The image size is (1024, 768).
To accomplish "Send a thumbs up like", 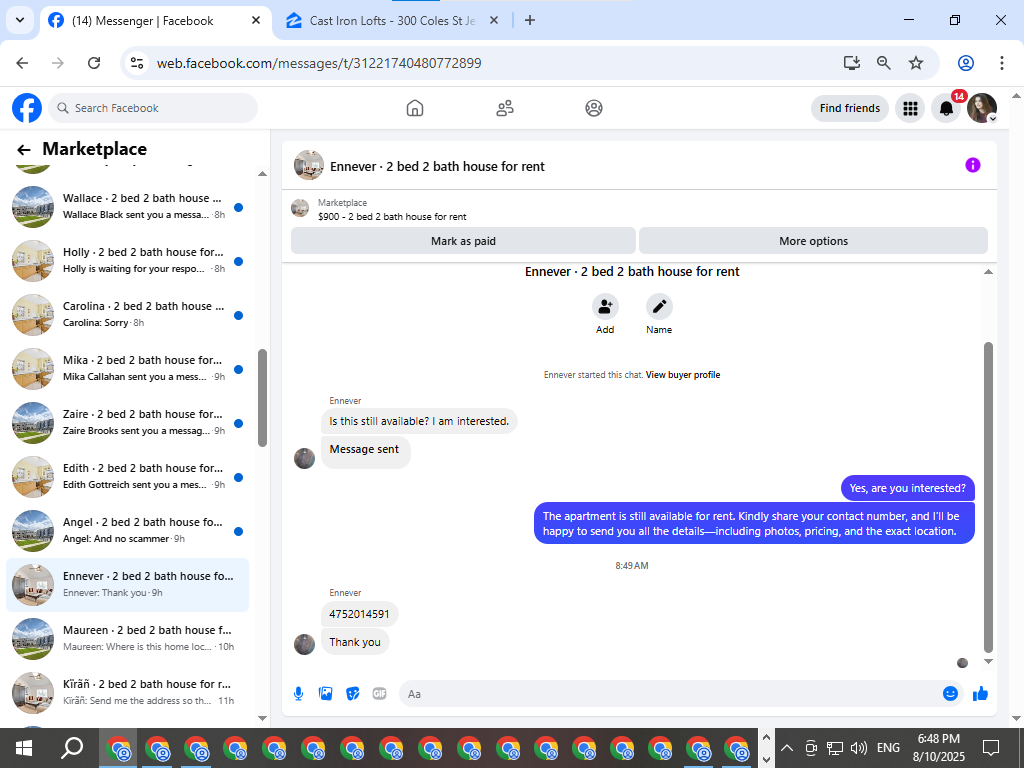I will click(980, 694).
